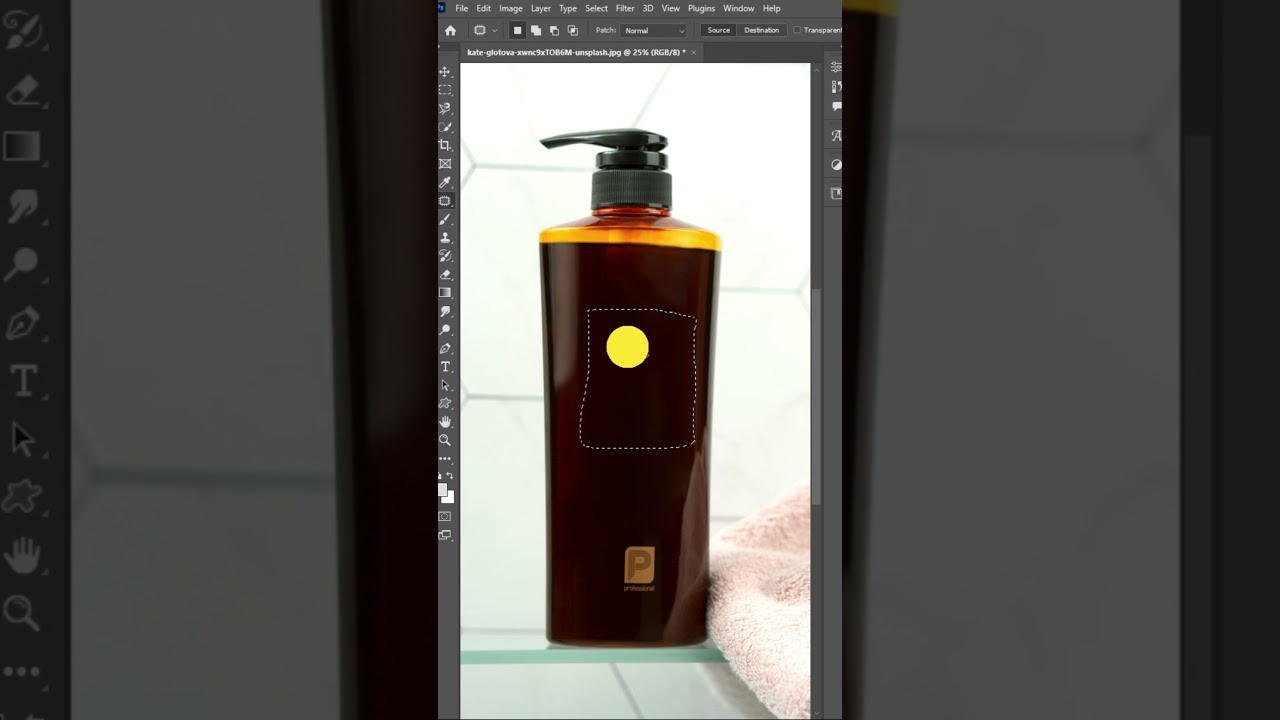Switch to the kate-glotova document tab
The height and width of the screenshot is (720, 1280).
(576, 52)
